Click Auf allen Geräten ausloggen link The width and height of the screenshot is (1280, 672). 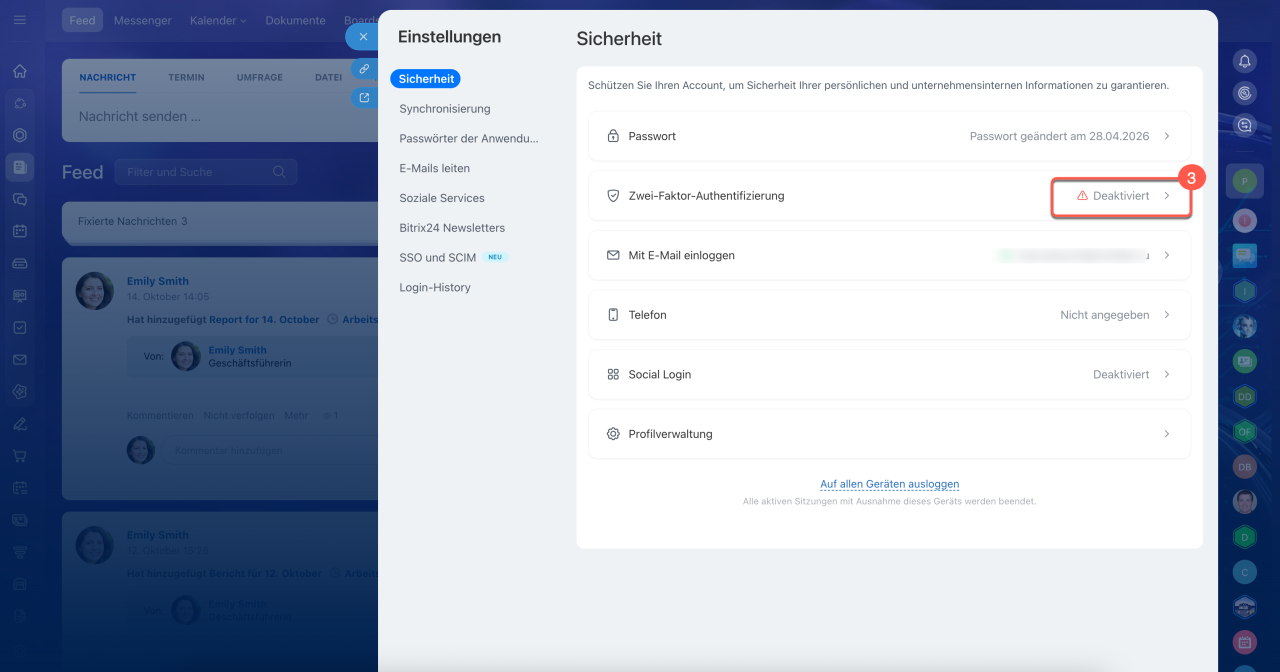890,484
